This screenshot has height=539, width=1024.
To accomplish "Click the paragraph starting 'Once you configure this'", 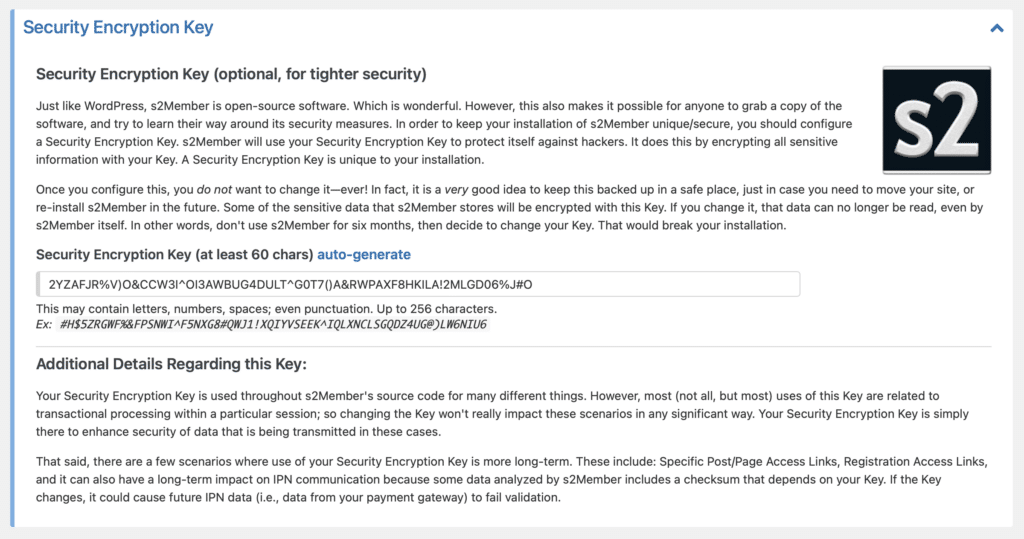I will (x=509, y=208).
